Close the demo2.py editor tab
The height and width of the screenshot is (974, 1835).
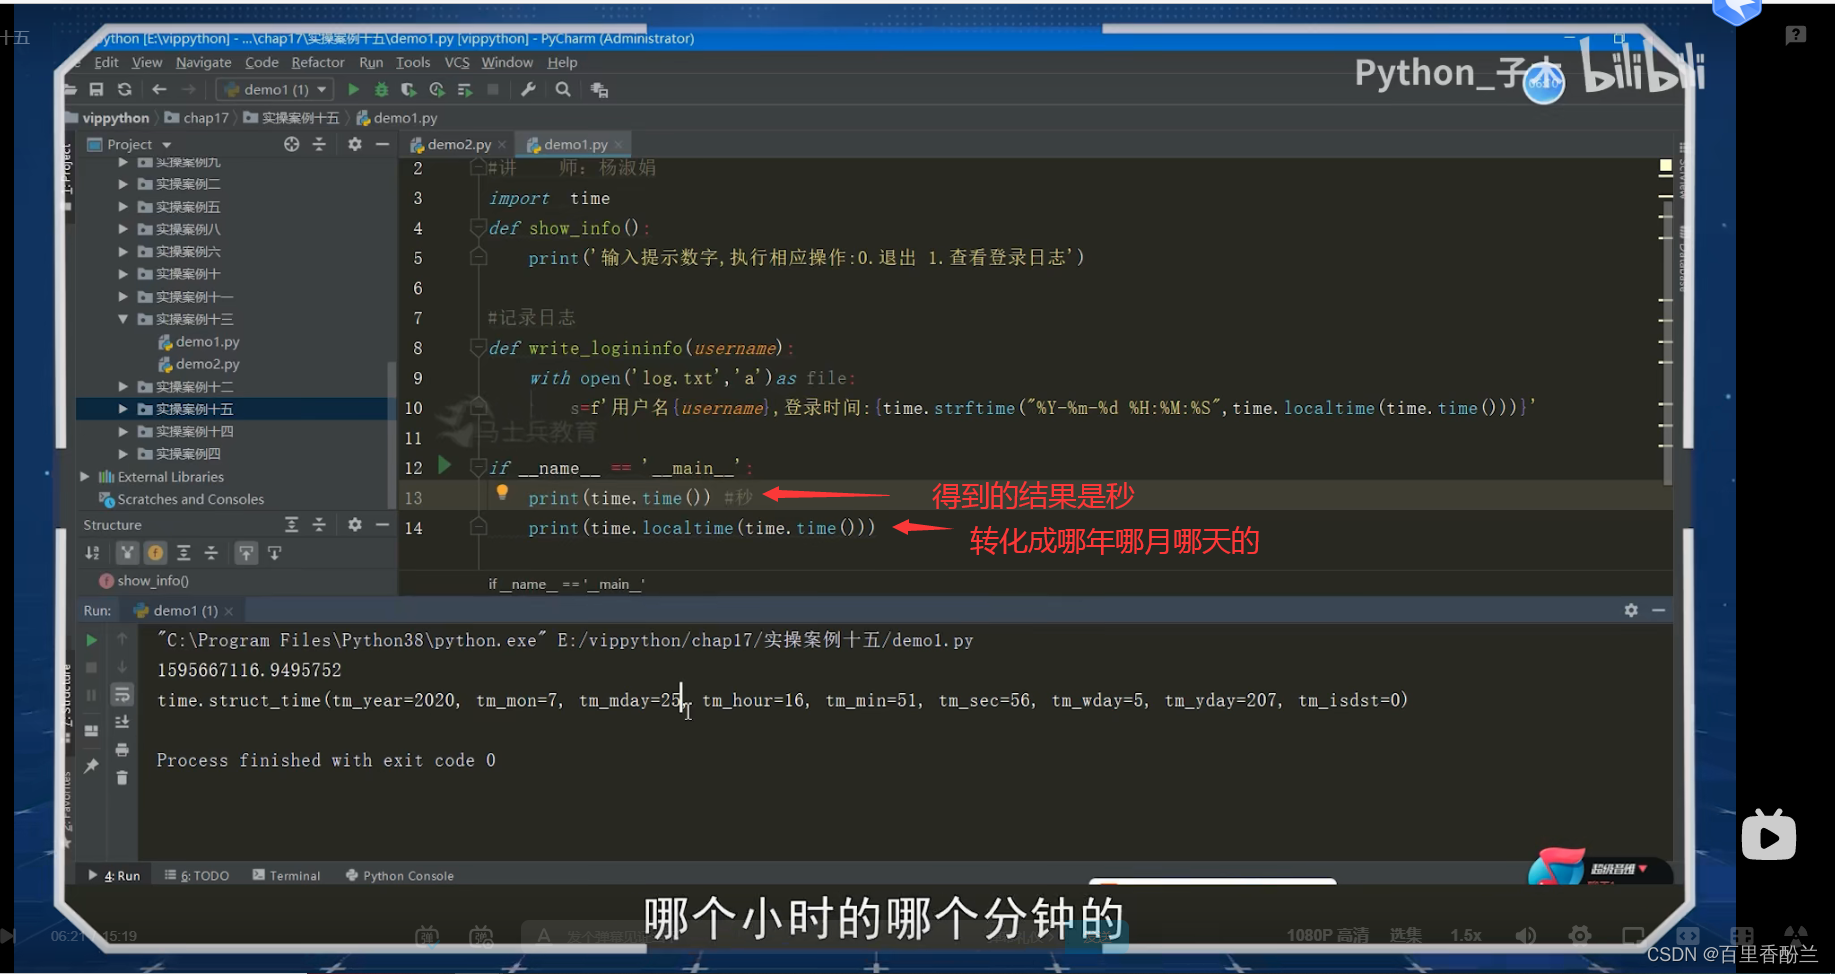click(x=502, y=145)
